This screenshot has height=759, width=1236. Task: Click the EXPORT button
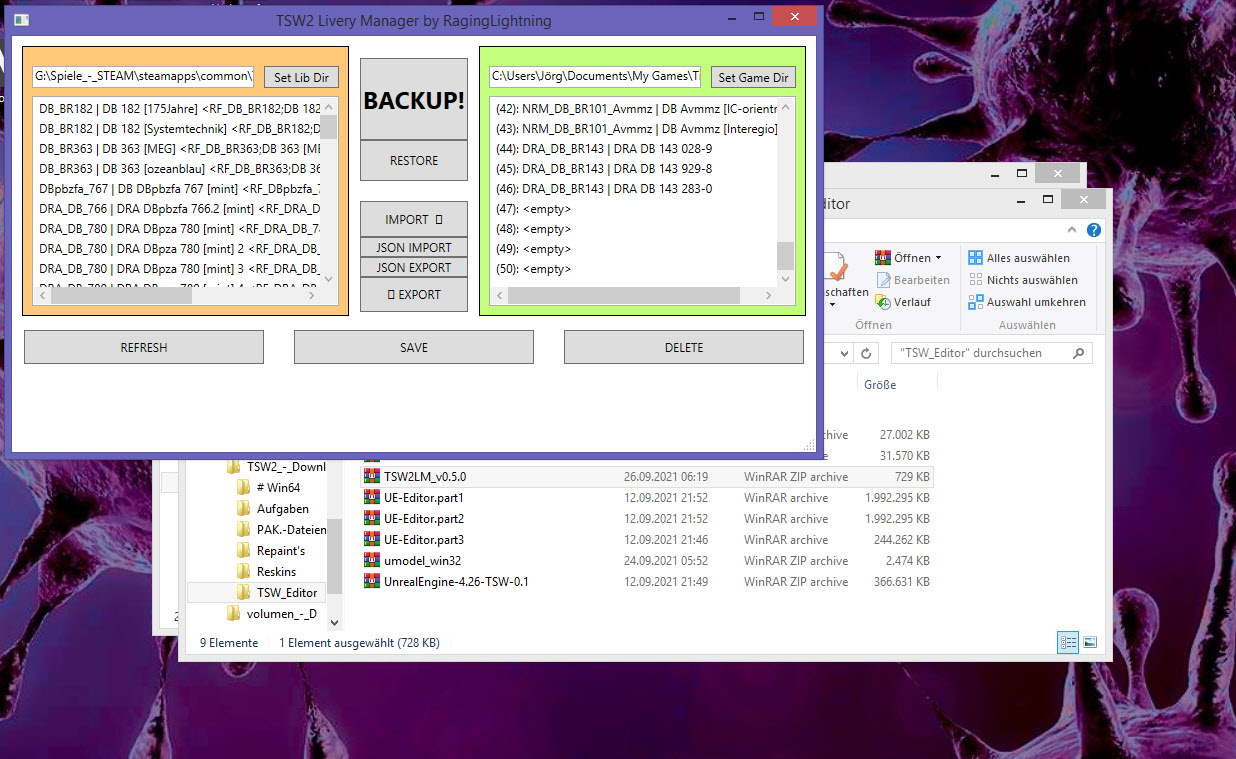[x=414, y=295]
